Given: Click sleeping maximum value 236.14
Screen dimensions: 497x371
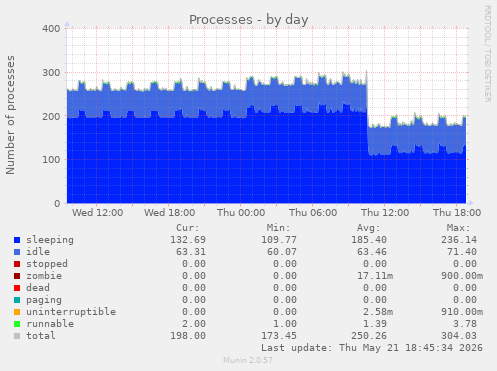Looking at the screenshot, I should click(459, 240).
